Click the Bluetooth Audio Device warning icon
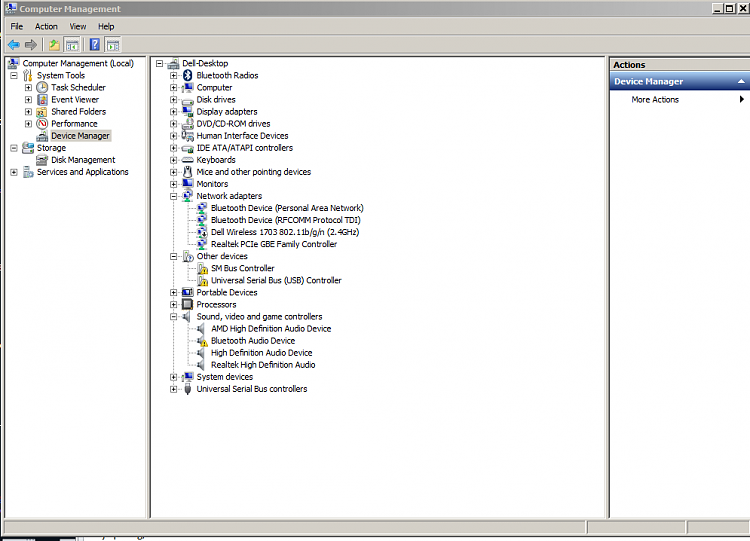 [x=202, y=341]
